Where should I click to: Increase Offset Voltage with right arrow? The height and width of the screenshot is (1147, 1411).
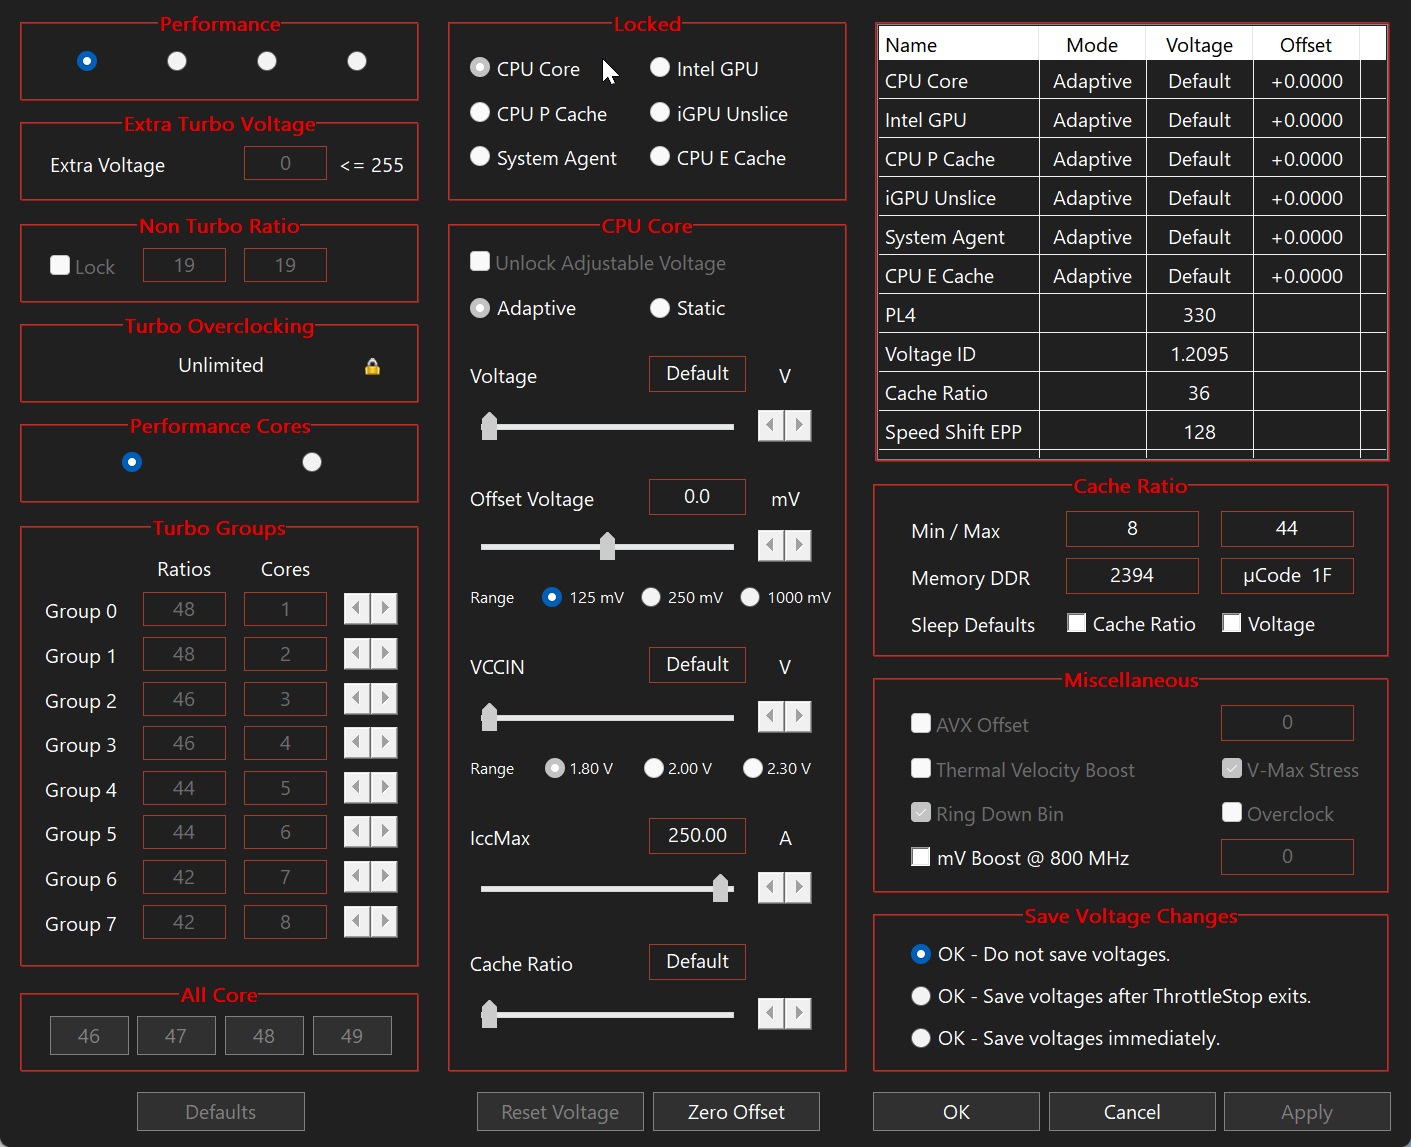click(798, 545)
